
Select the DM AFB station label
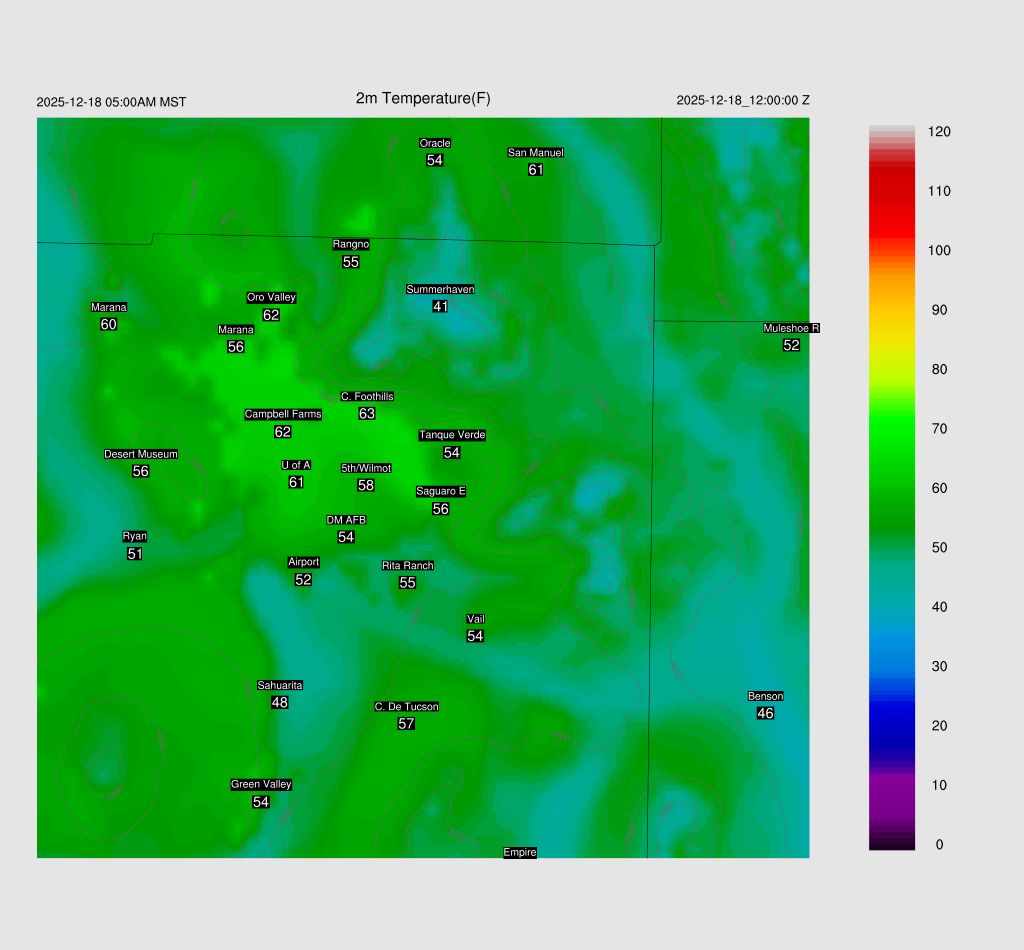pyautogui.click(x=346, y=520)
